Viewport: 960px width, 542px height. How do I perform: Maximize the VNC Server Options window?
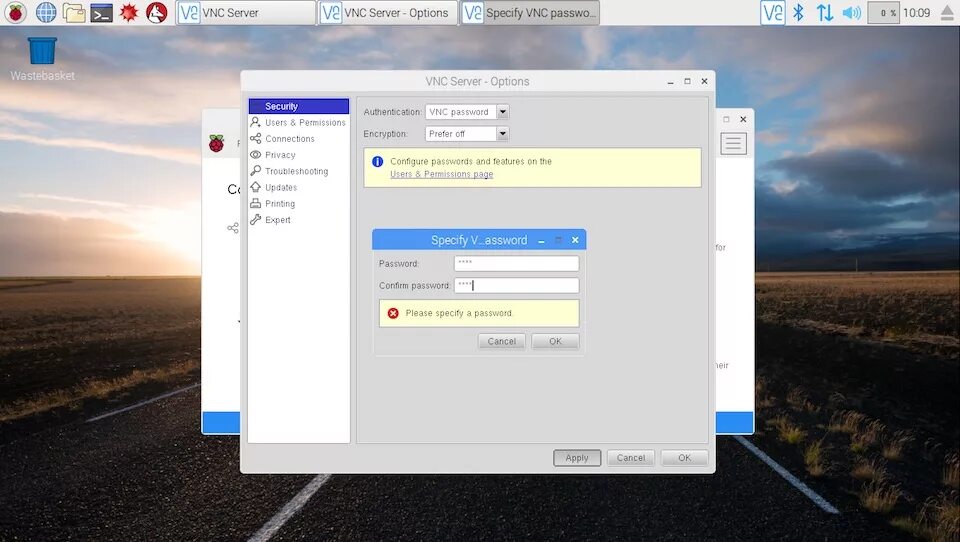(687, 81)
